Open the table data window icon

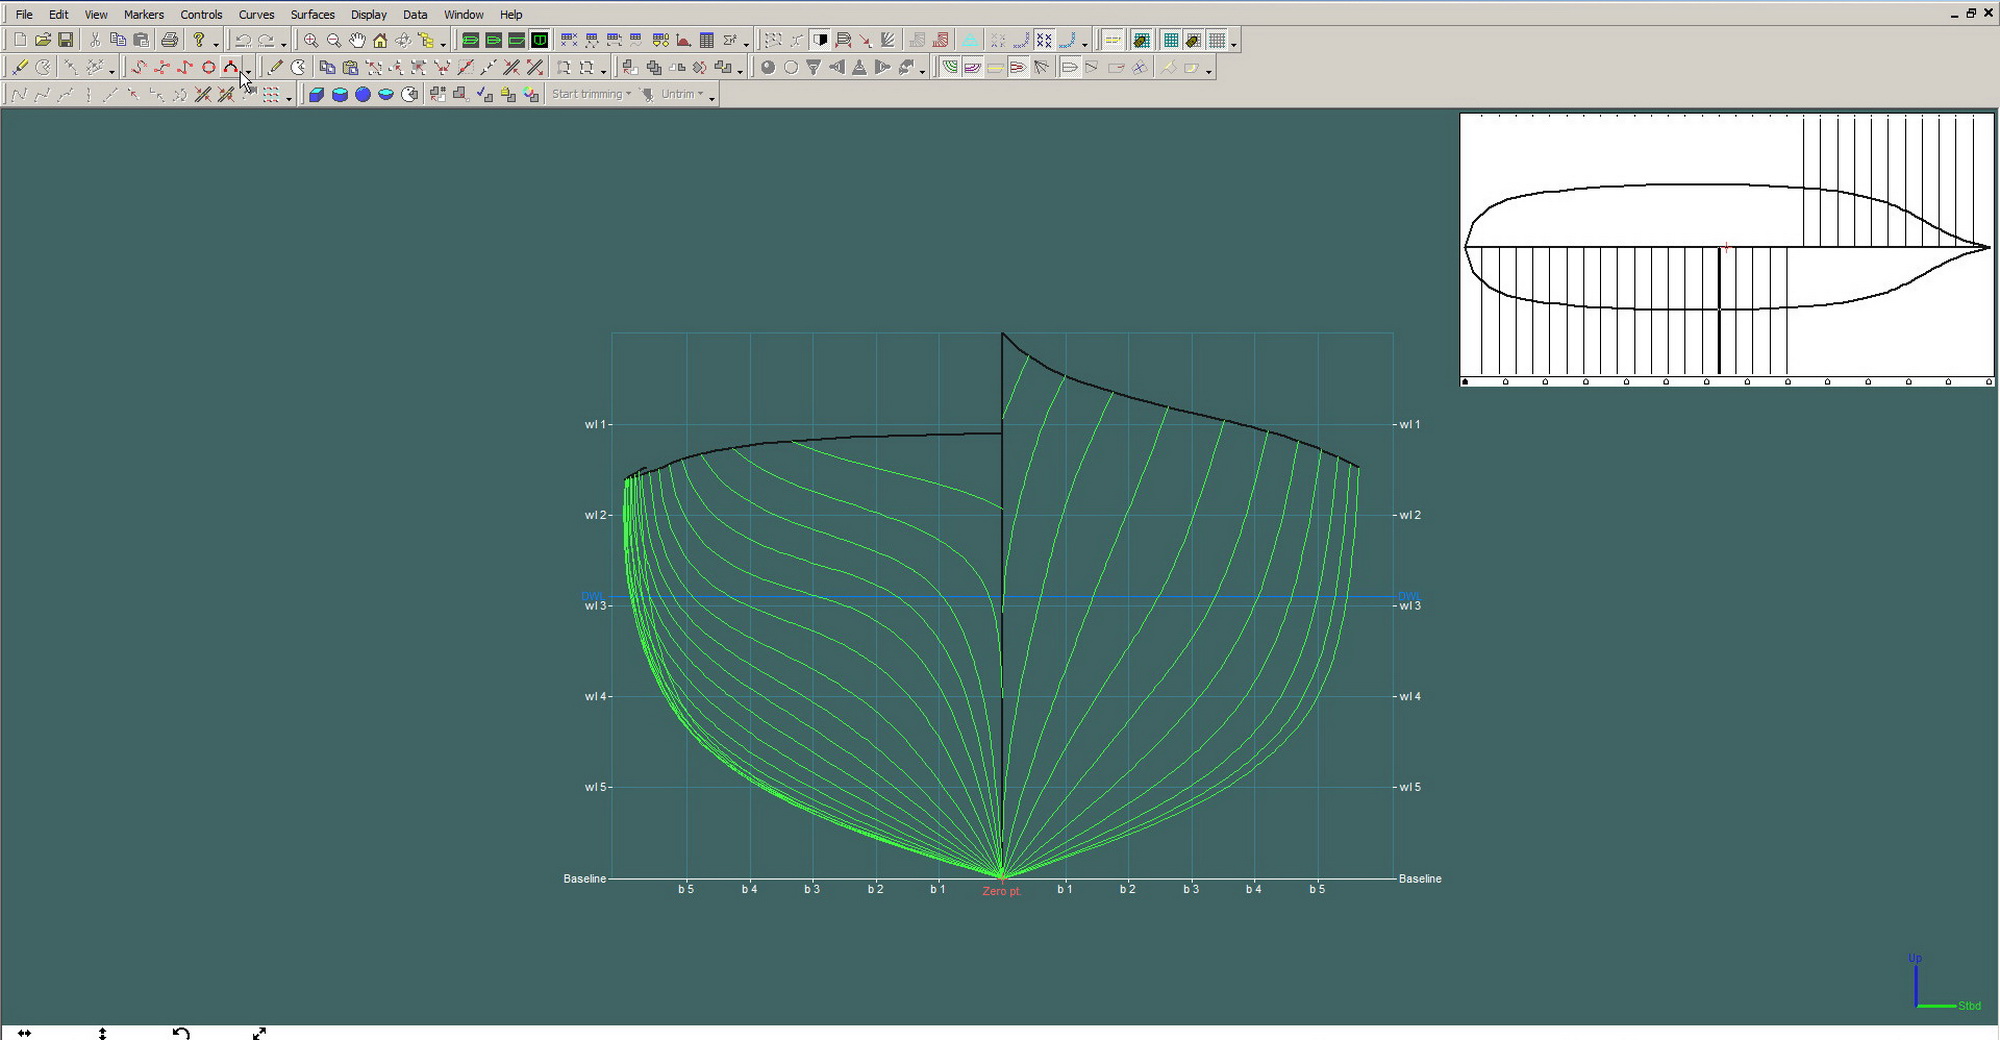coord(707,40)
